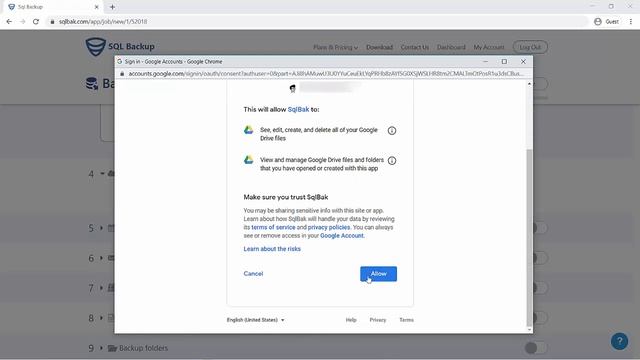Screen dimensions: 640x360
Task: Reload the sqlbak.com page
Action: pyautogui.click(x=36, y=22)
